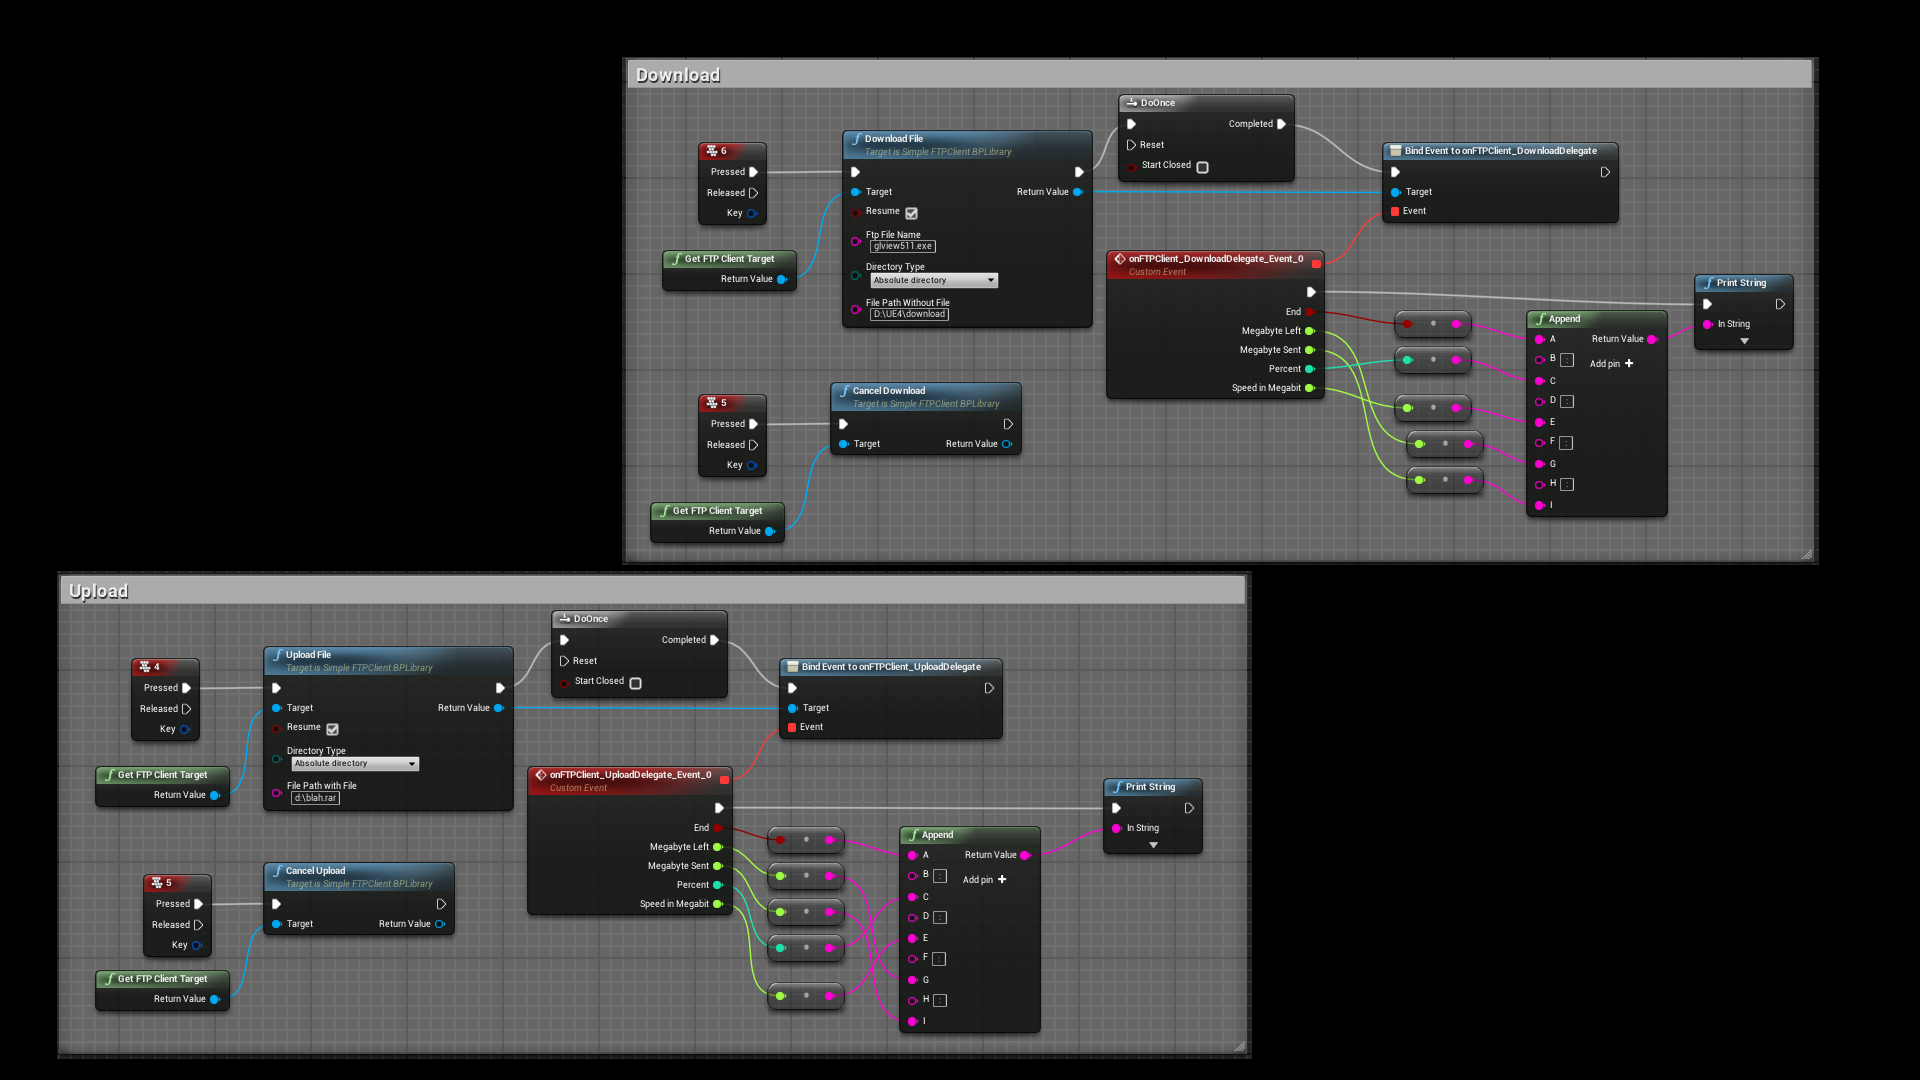Enable Start Closed on Download DoOnce
1920x1080 pixels.
(x=1202, y=167)
